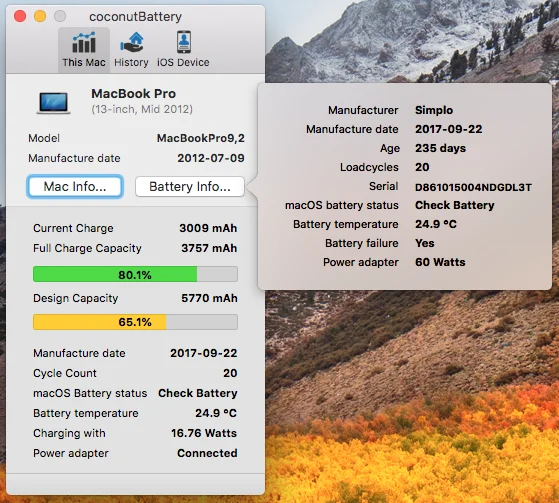Click Check Battery status in popover
Viewport: 559px width, 503px height.
click(x=455, y=205)
